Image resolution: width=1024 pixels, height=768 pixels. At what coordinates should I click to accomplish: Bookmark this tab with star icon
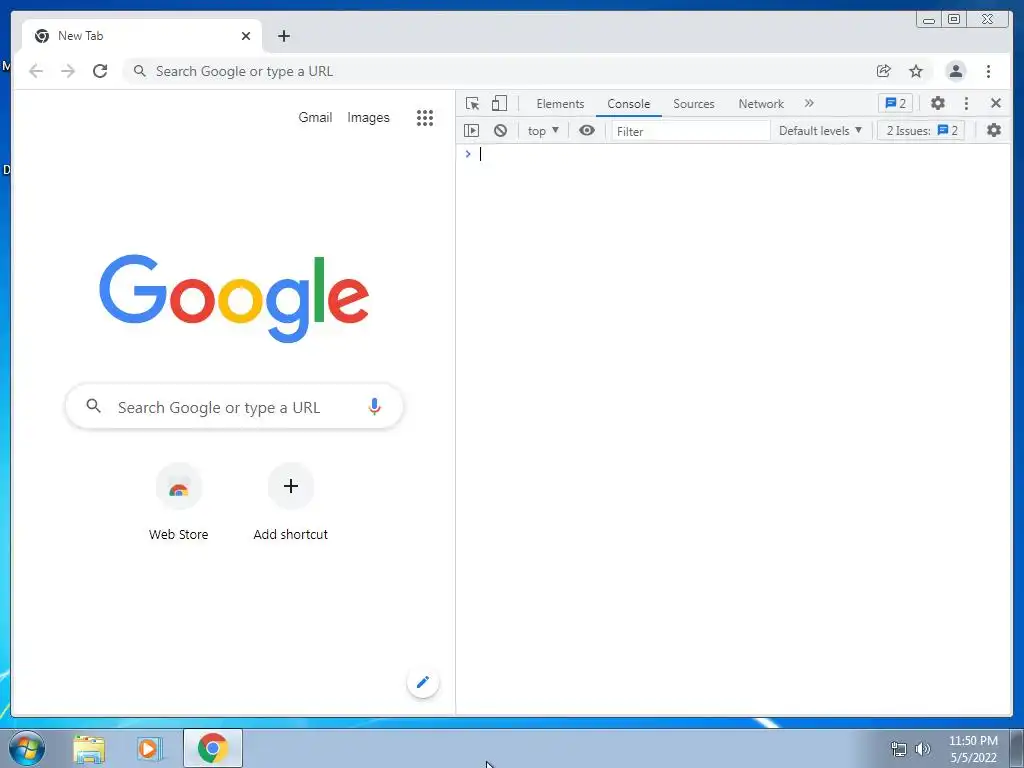[916, 71]
